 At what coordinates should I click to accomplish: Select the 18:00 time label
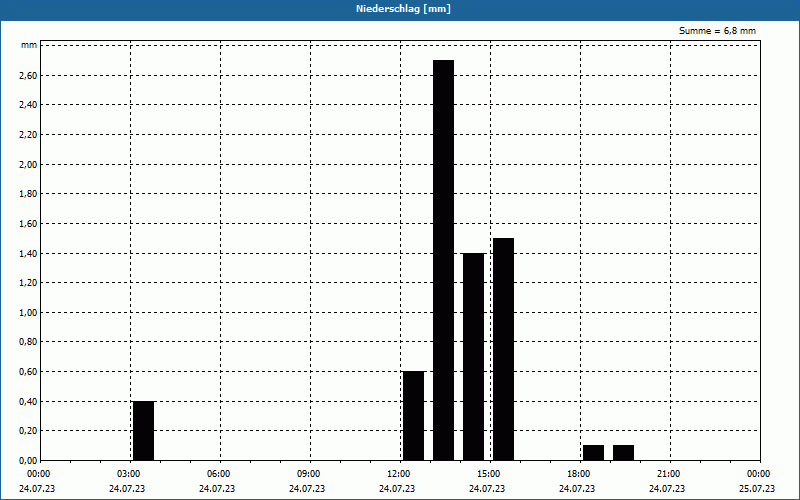580,474
